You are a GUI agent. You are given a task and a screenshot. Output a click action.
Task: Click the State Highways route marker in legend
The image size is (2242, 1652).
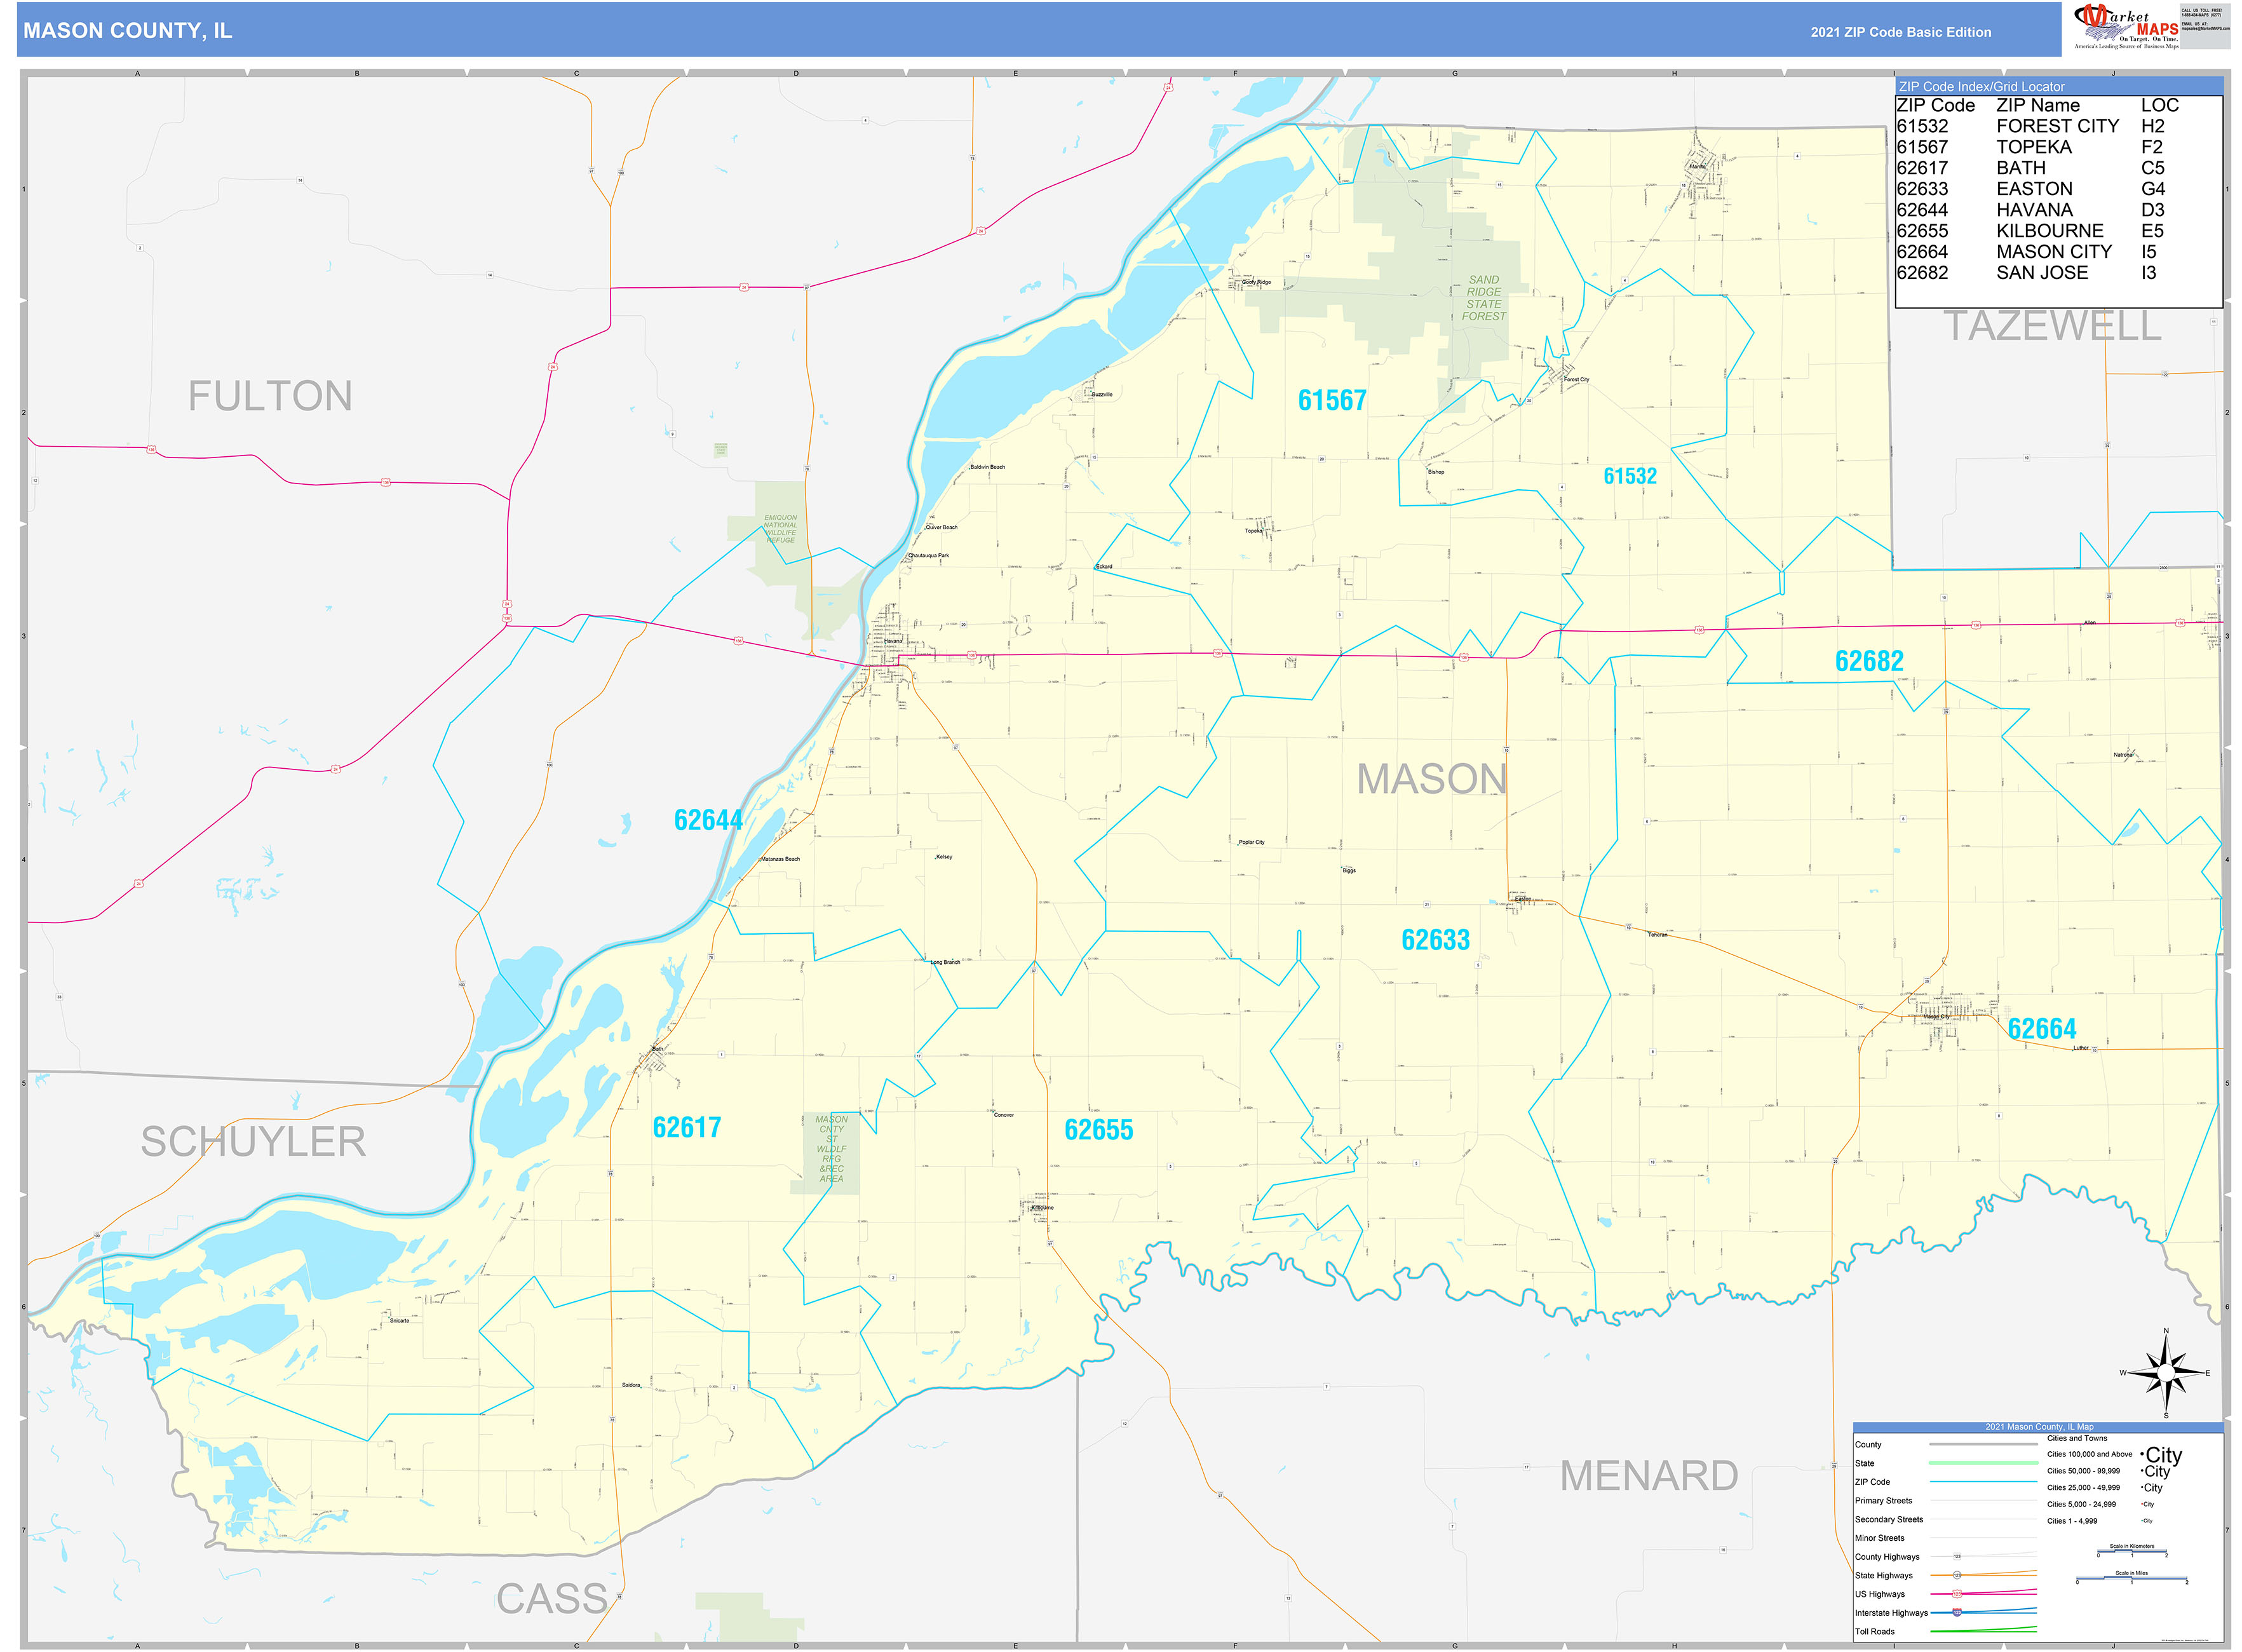(x=1958, y=1575)
